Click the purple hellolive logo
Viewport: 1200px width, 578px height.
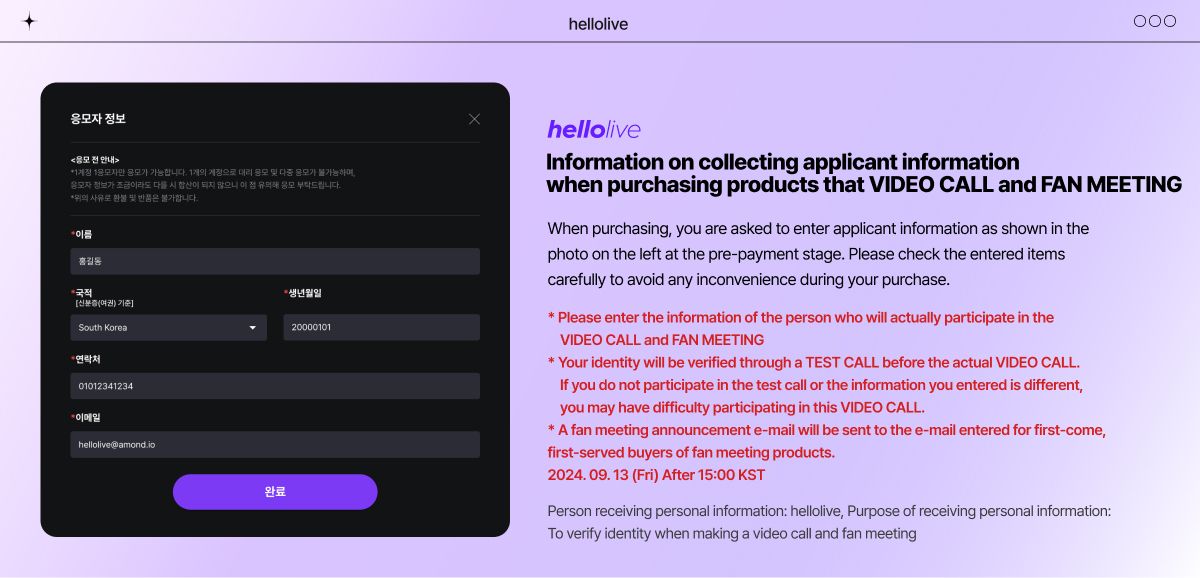click(x=594, y=130)
